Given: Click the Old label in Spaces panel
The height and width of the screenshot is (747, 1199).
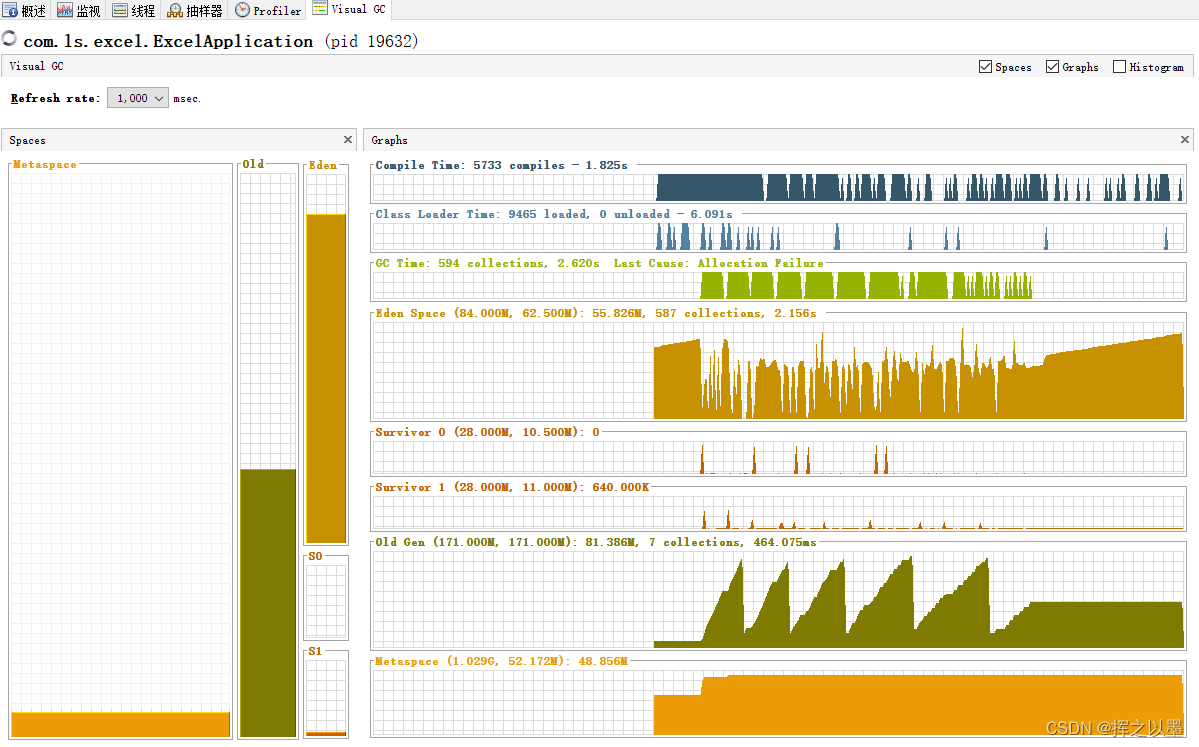Looking at the screenshot, I should pos(253,164).
